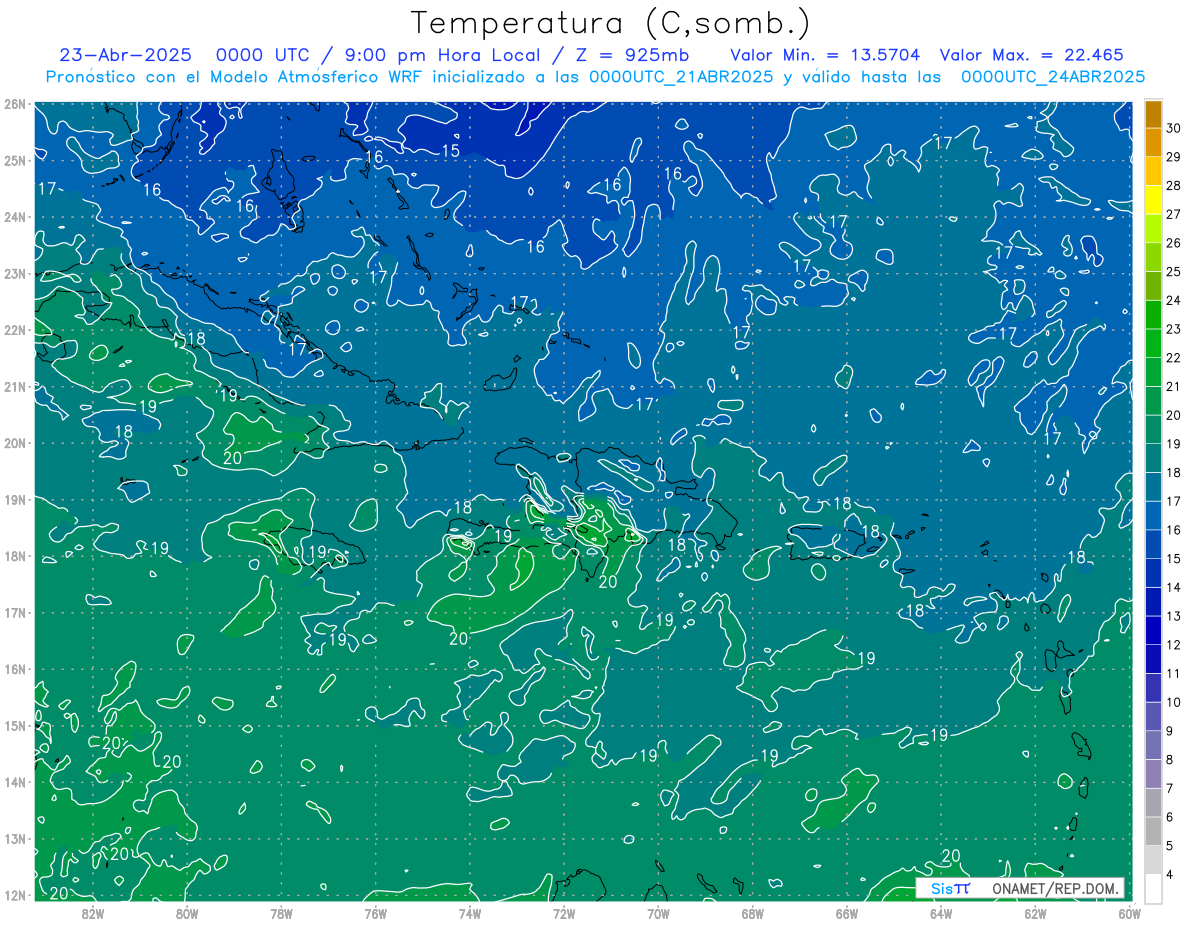Click the 12N latitude axis label
Viewport: 1200px width, 927px height.
point(14,895)
